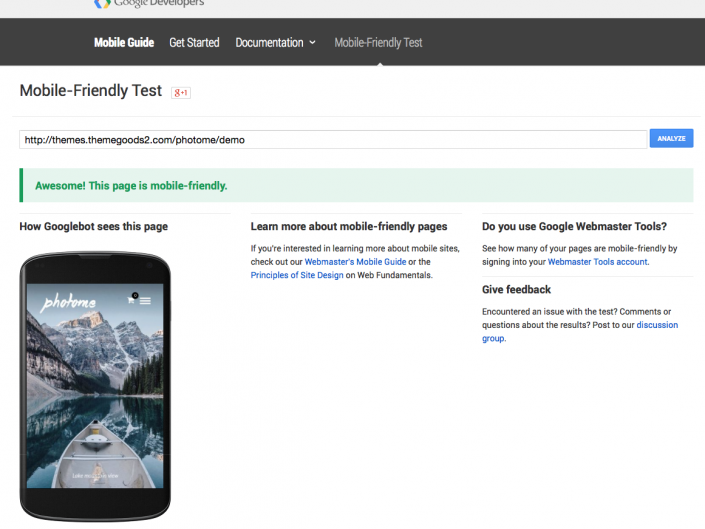Follow the Webmaster Tools account link

[x=597, y=262]
